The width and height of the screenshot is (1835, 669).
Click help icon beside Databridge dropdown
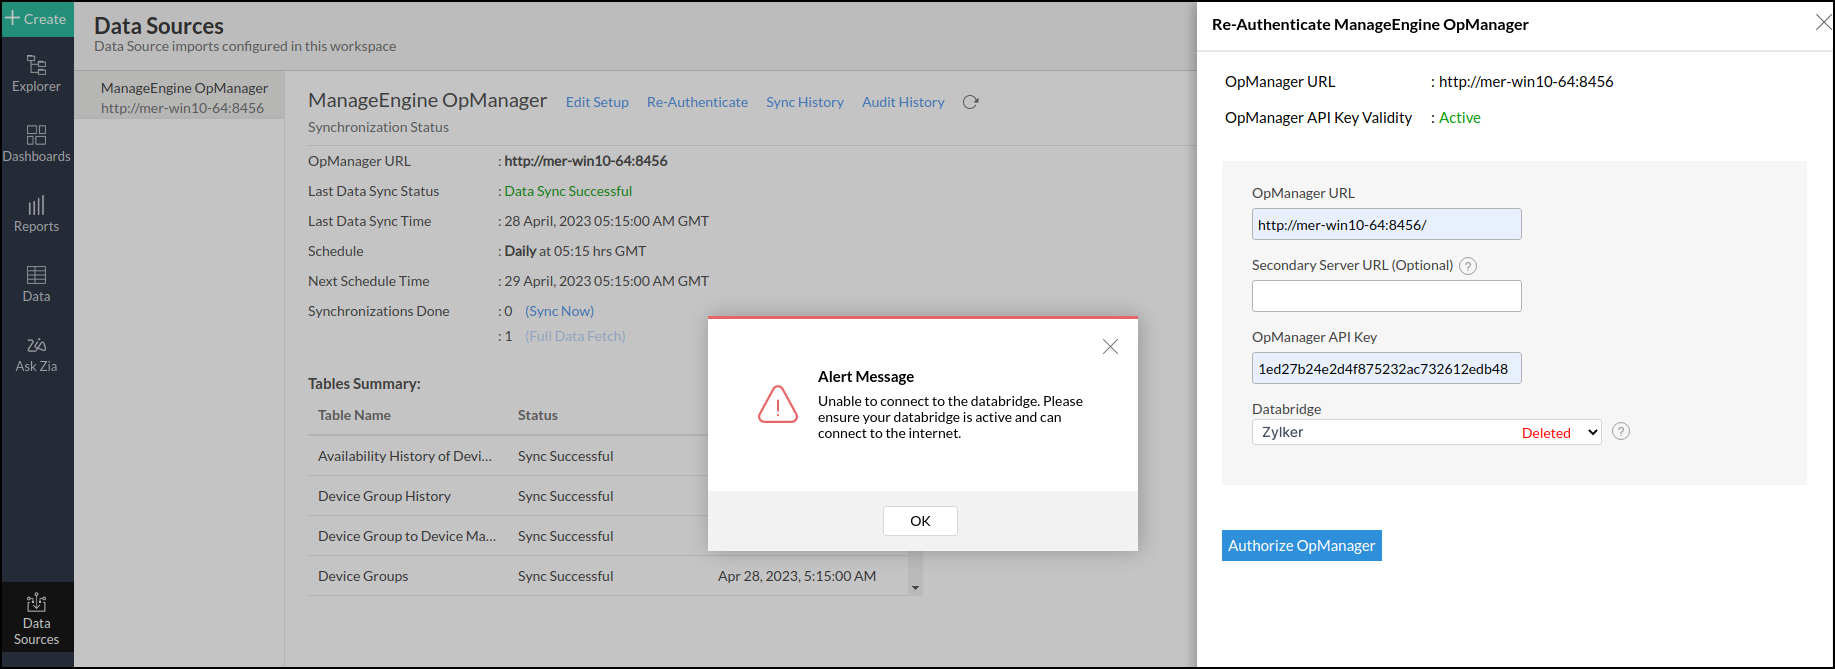point(1621,431)
